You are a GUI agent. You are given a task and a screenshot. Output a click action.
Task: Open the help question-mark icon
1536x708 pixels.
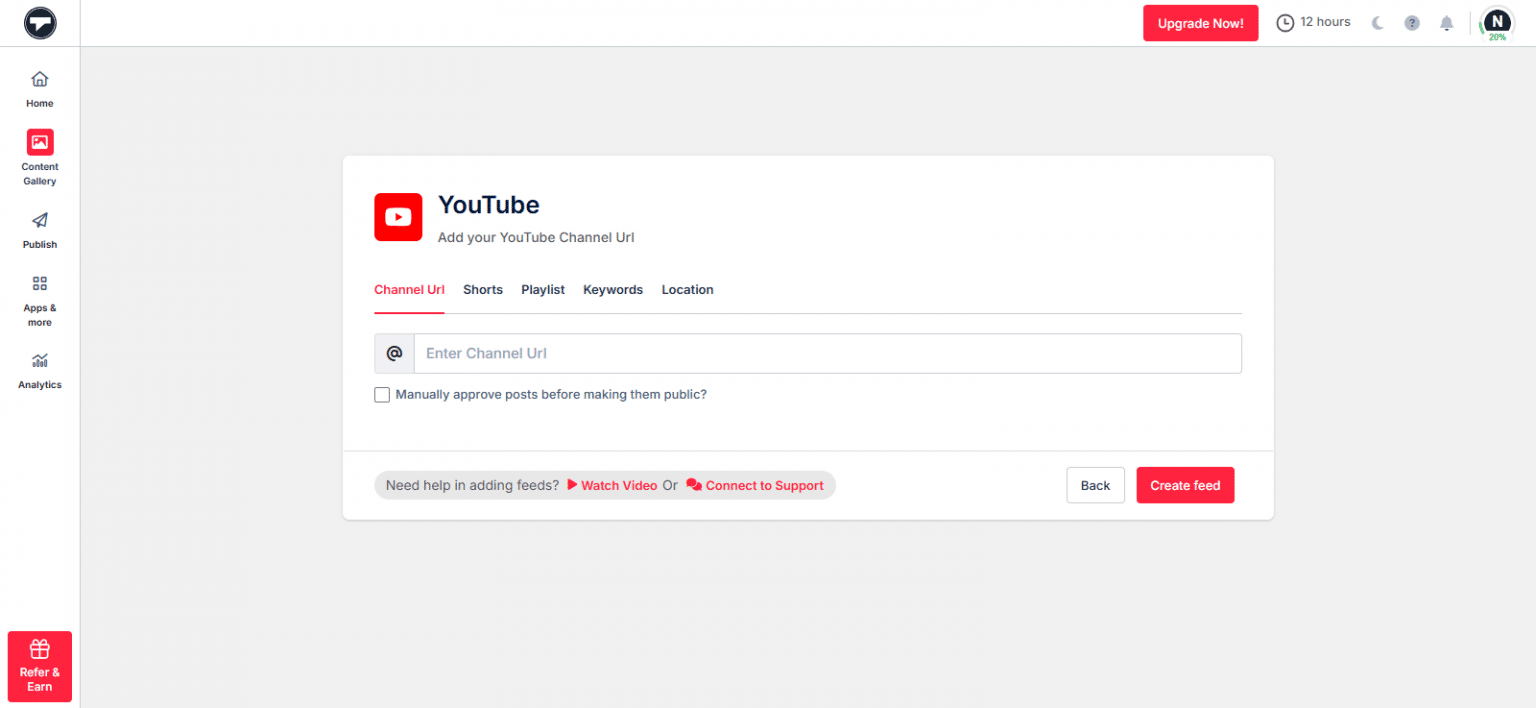click(x=1411, y=22)
